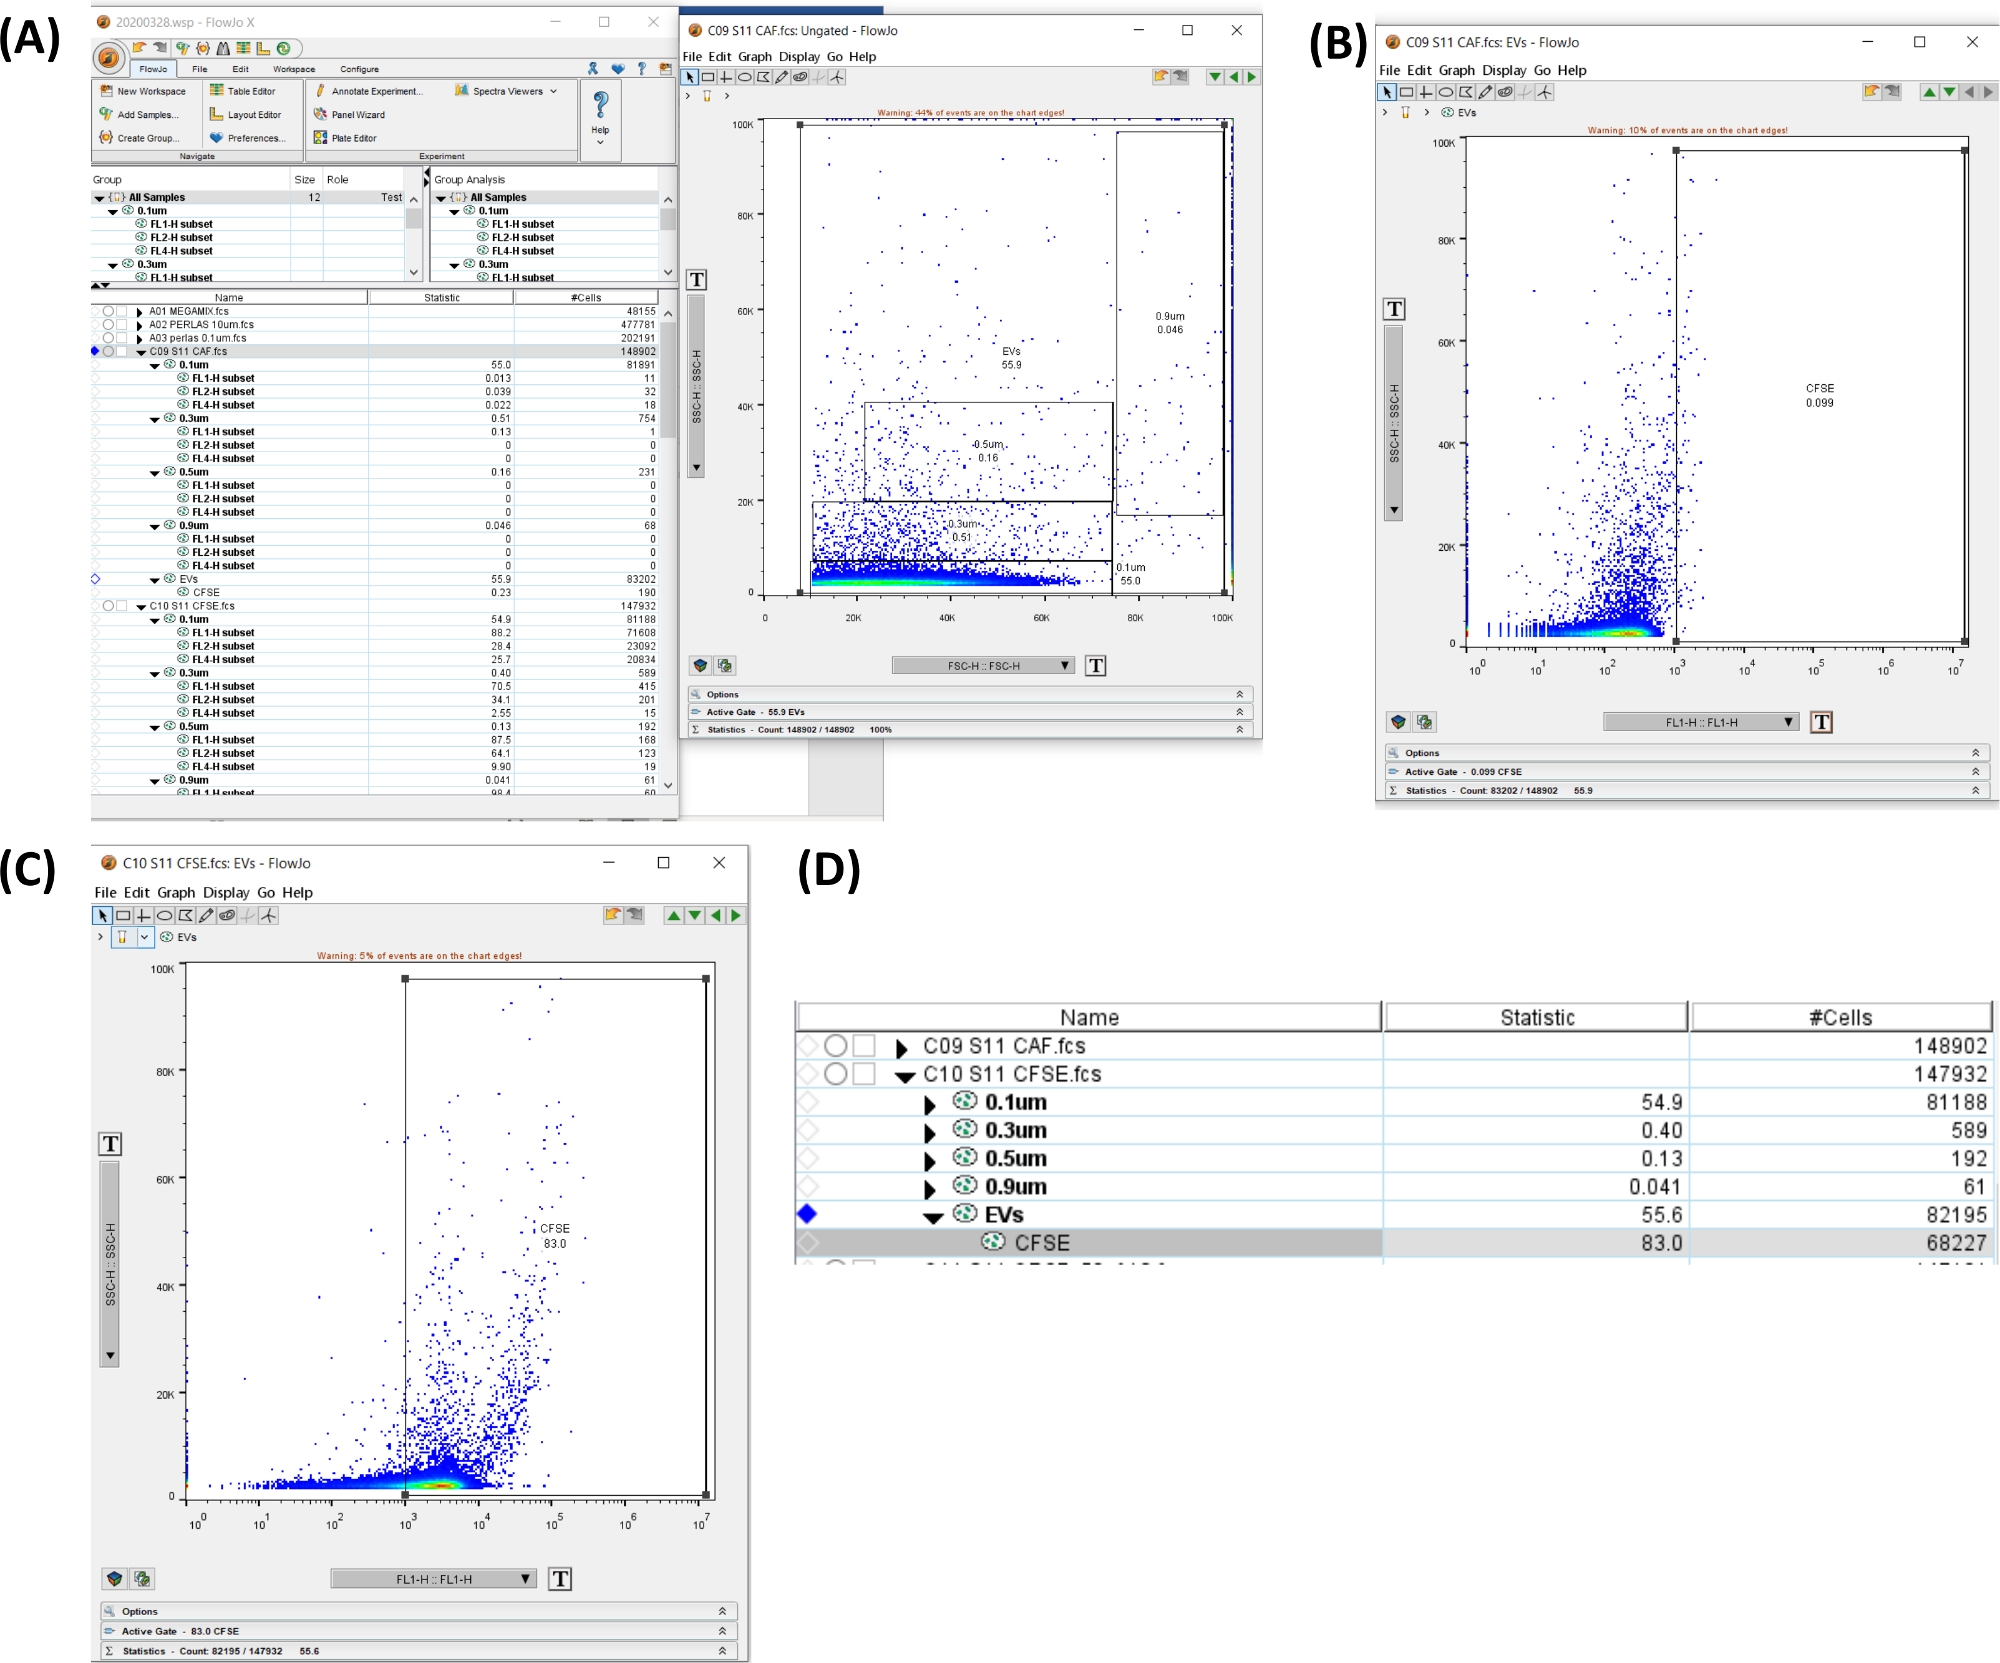
Task: Select the CFSE gate row in panel D
Action: pyautogui.click(x=1040, y=1243)
